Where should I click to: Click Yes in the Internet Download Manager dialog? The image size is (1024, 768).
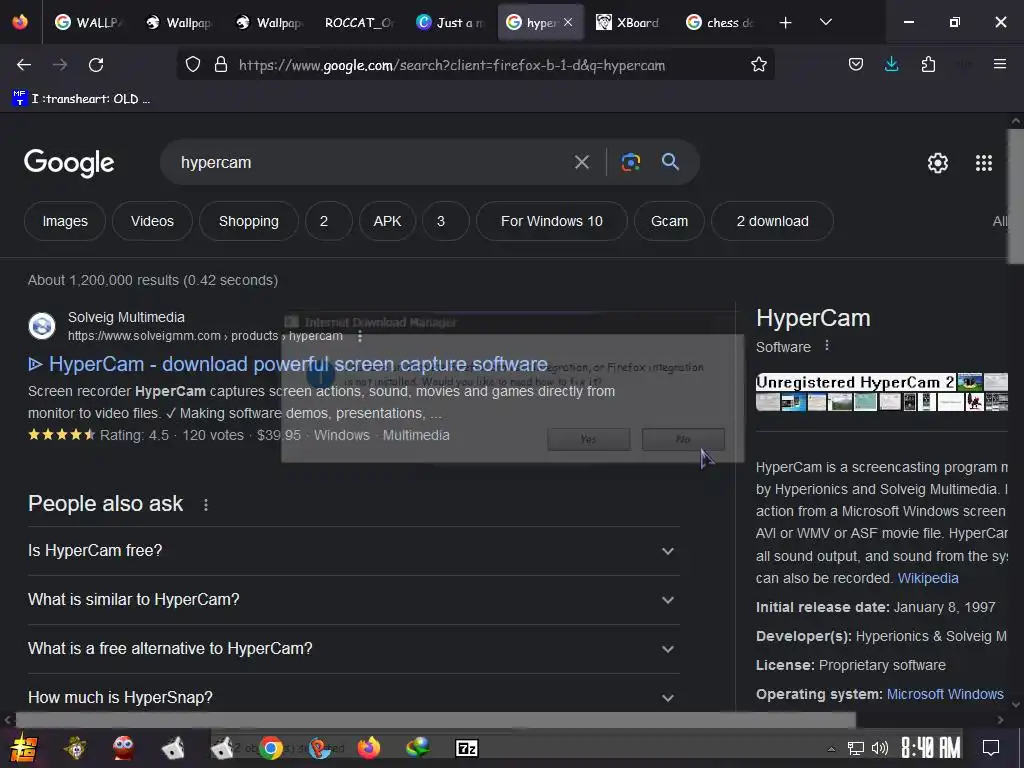[x=588, y=440]
